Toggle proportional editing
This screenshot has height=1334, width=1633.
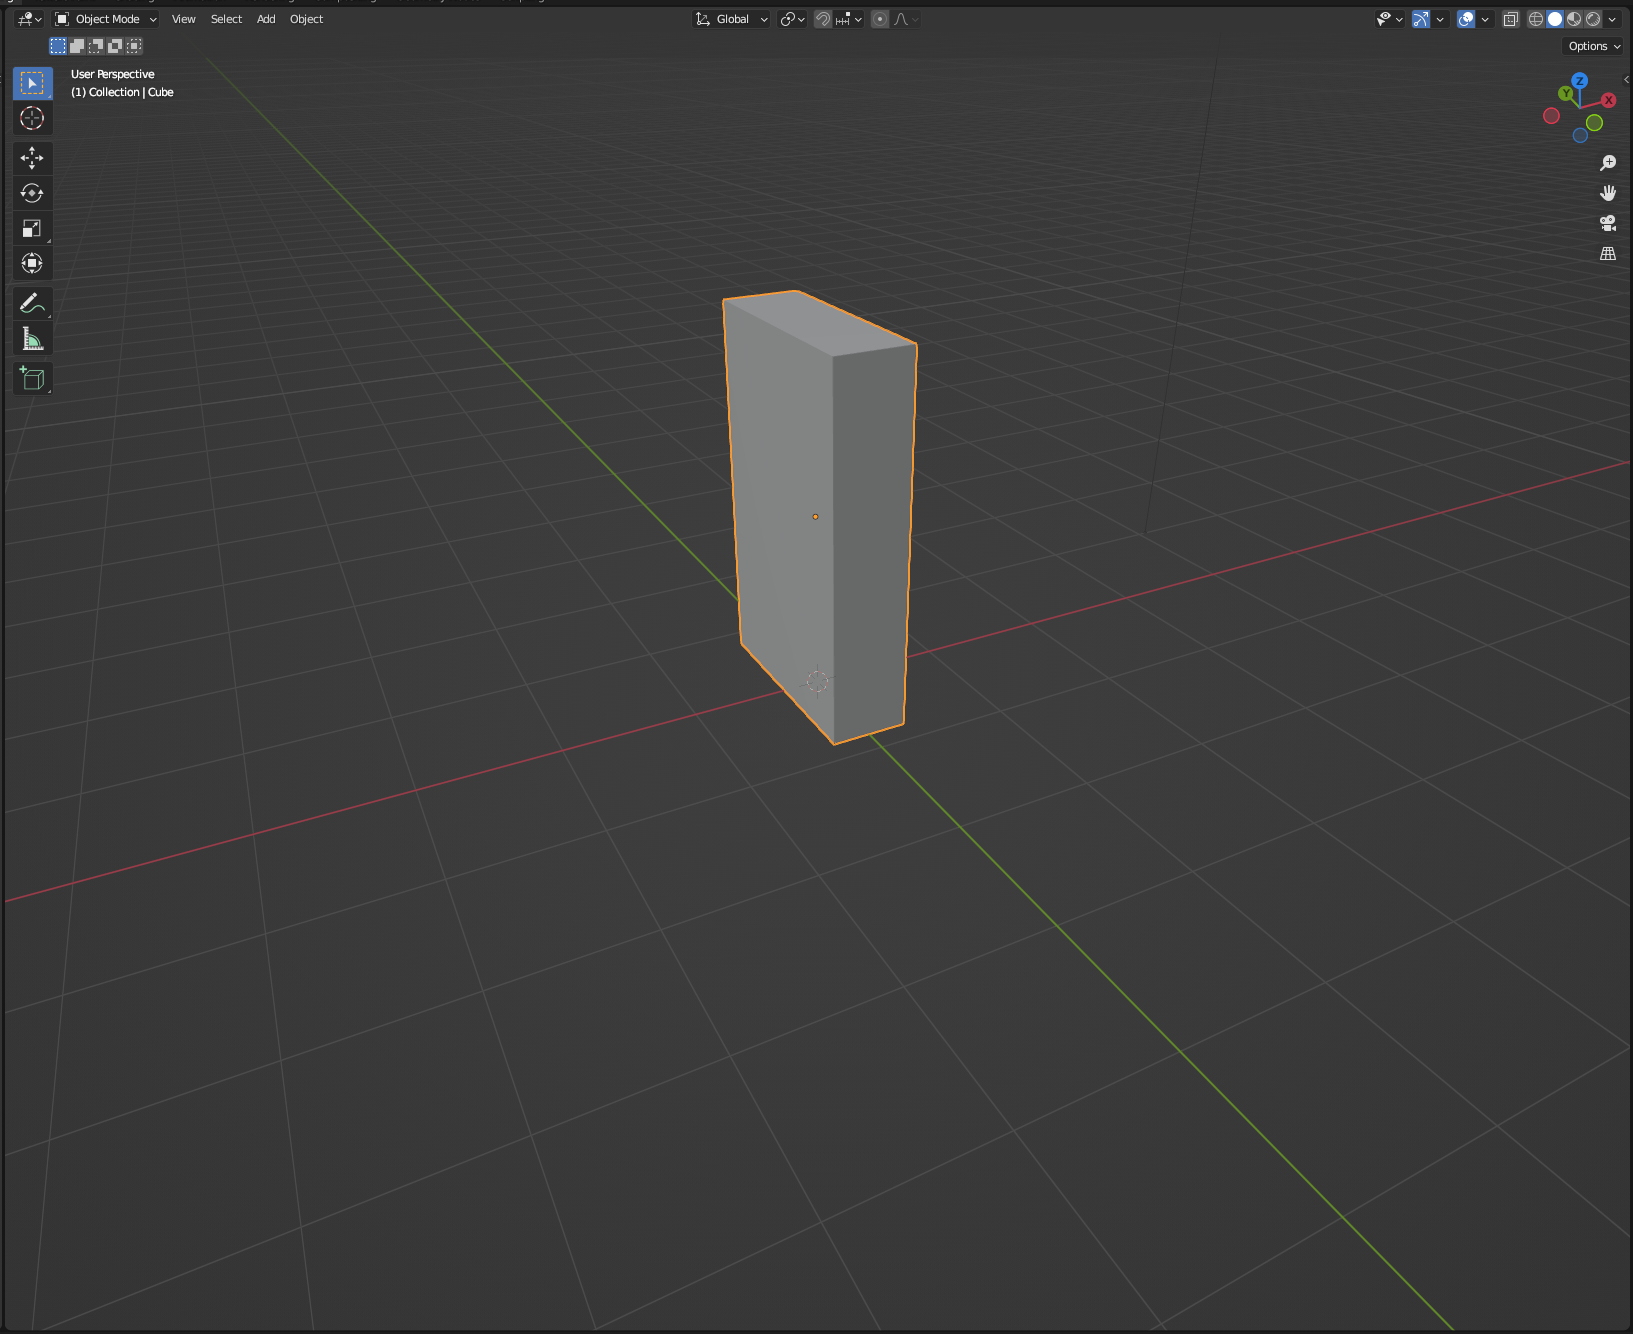coord(880,19)
